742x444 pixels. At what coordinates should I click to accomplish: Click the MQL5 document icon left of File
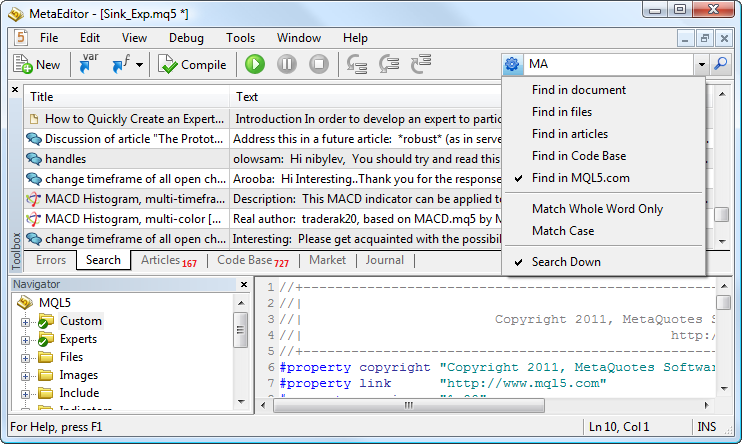click(x=21, y=38)
